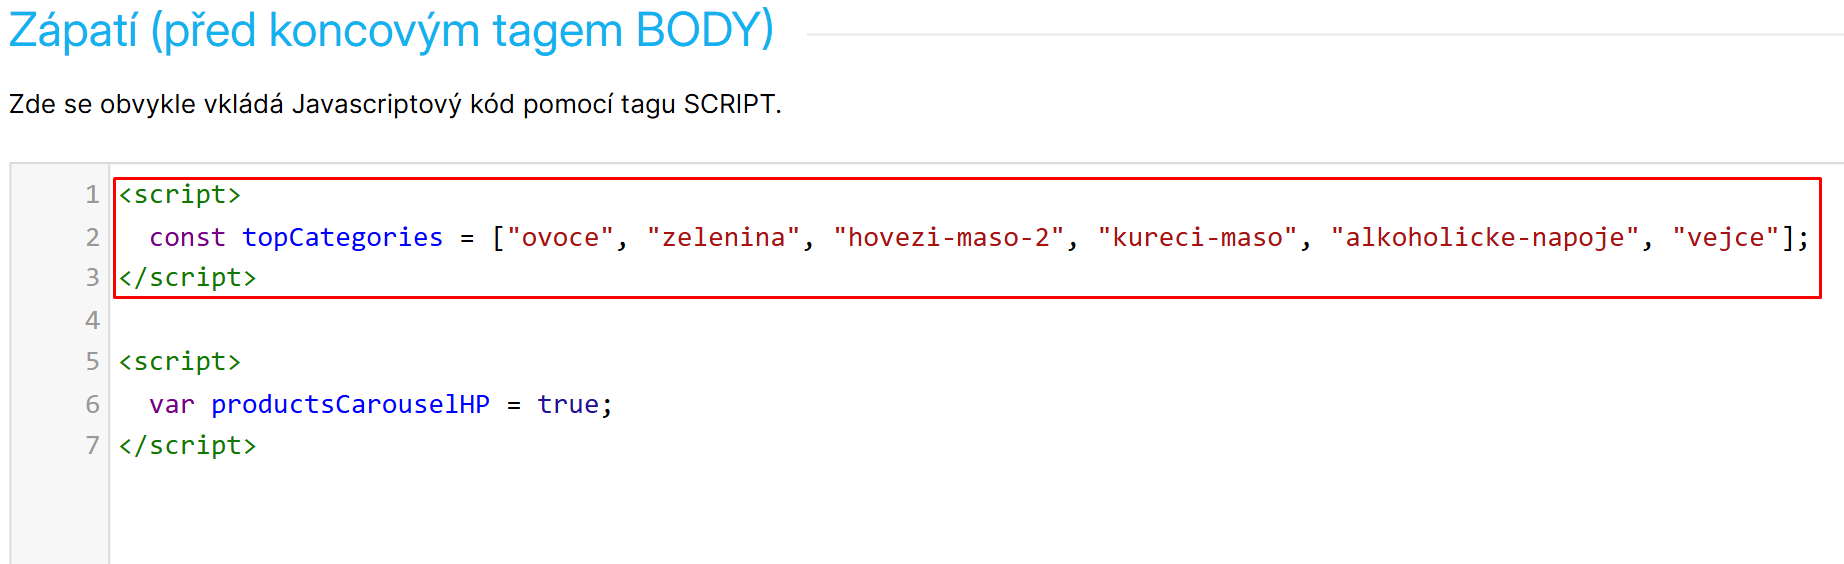Click the topCategories variable name

pyautogui.click(x=342, y=237)
